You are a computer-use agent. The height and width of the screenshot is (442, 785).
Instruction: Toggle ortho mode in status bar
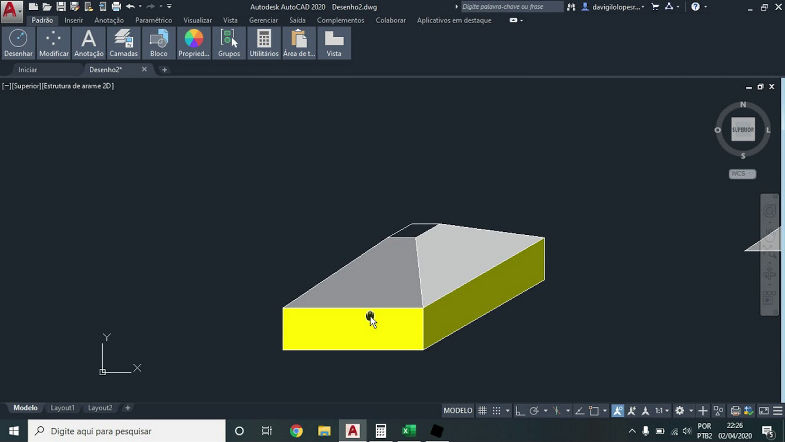(519, 410)
